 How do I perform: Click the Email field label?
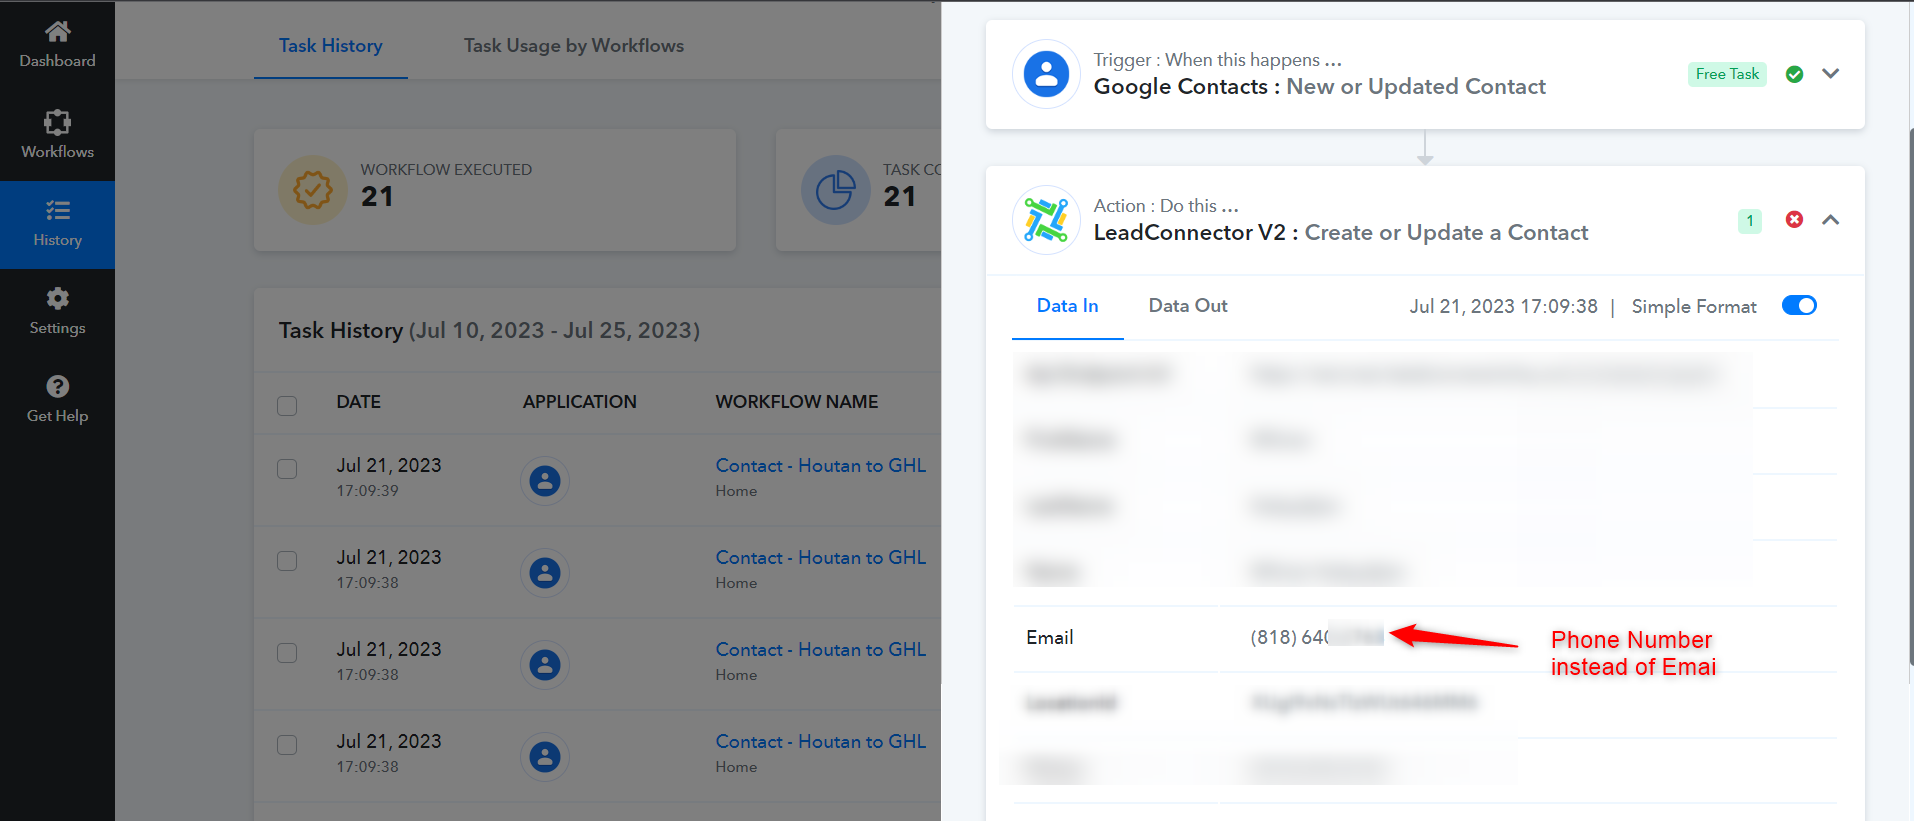(1050, 638)
